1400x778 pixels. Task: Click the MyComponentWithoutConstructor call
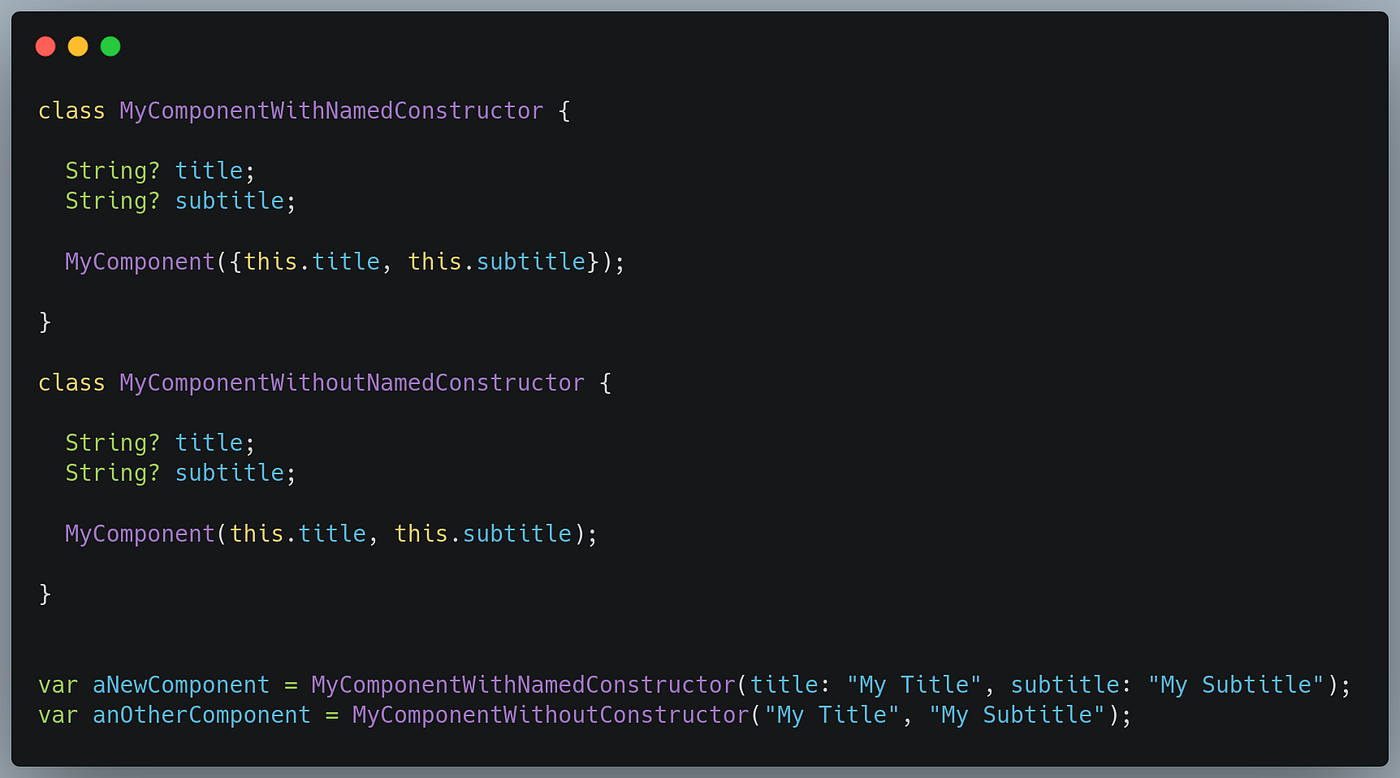(x=551, y=715)
